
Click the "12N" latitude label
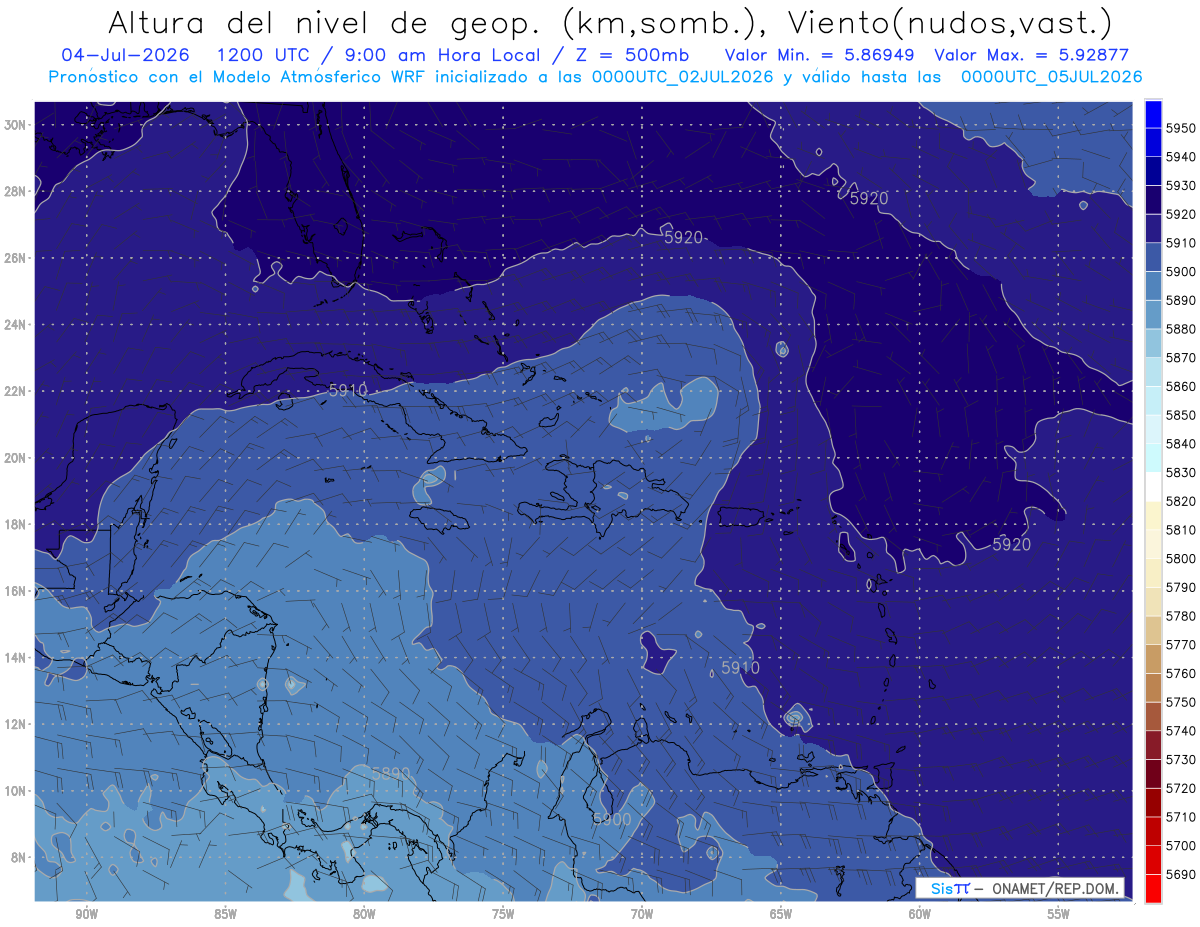[16, 724]
